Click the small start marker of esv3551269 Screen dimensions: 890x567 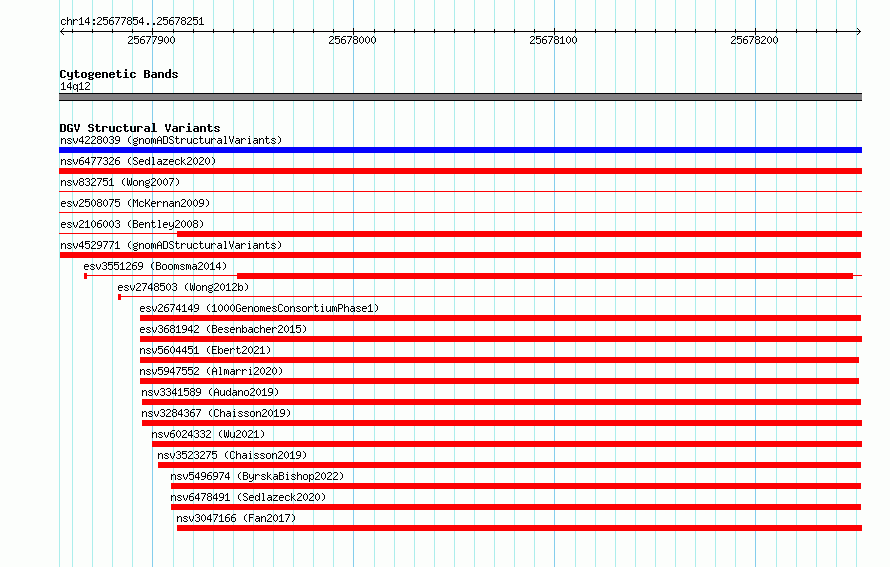85,276
